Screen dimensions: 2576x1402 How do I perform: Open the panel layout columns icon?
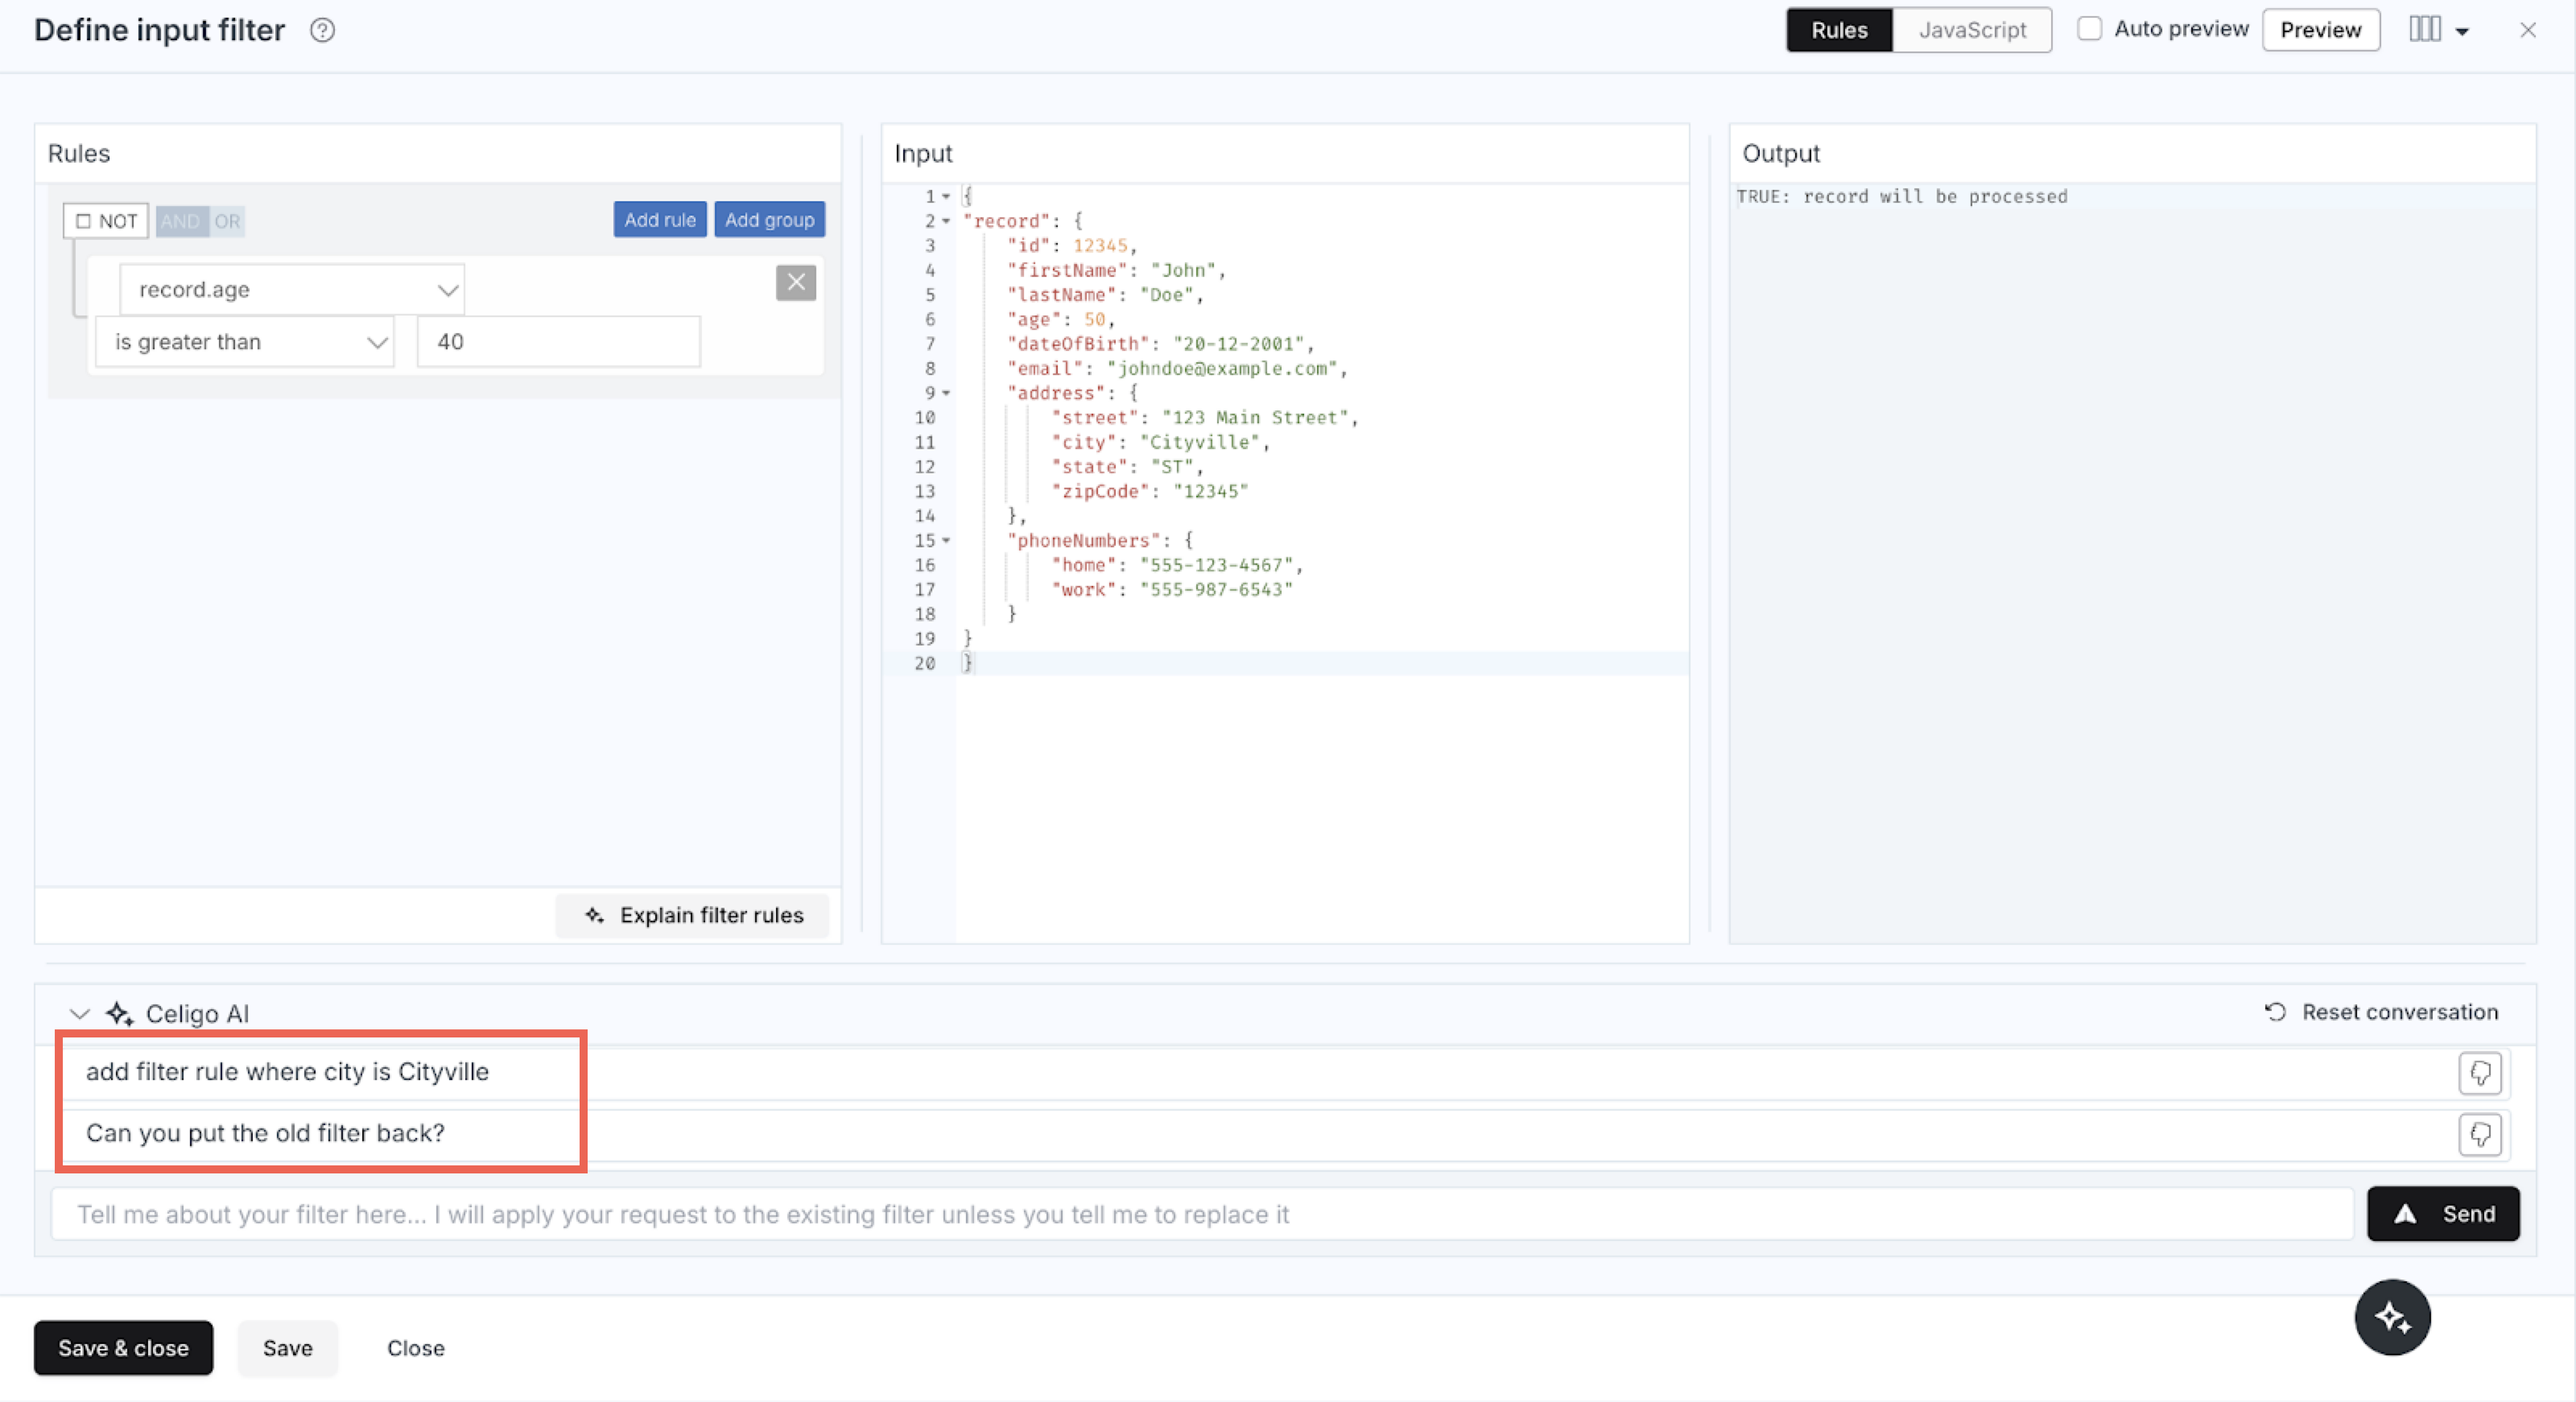click(2425, 29)
